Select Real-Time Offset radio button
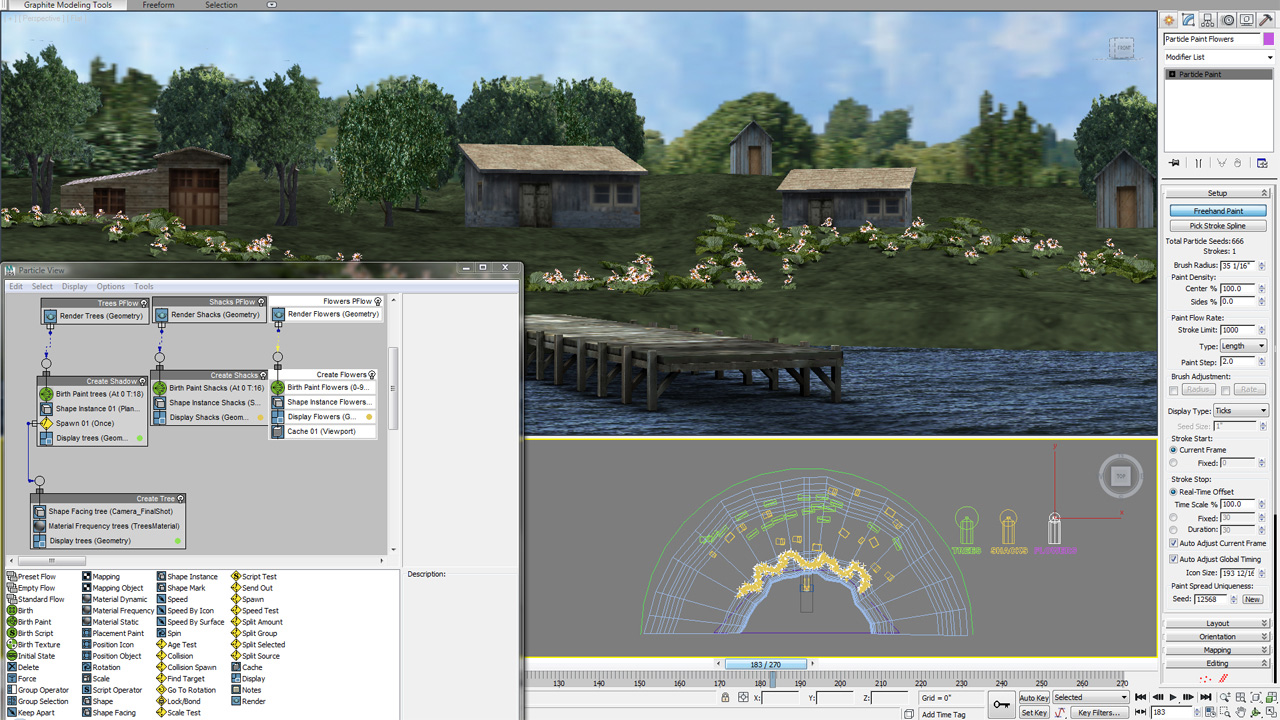This screenshot has height=720, width=1280. click(x=1173, y=492)
